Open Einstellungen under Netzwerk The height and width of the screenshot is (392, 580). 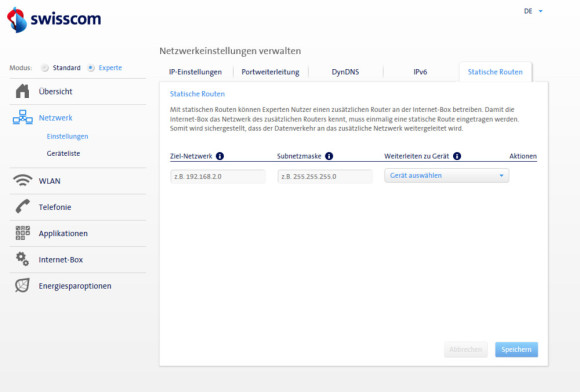point(67,136)
